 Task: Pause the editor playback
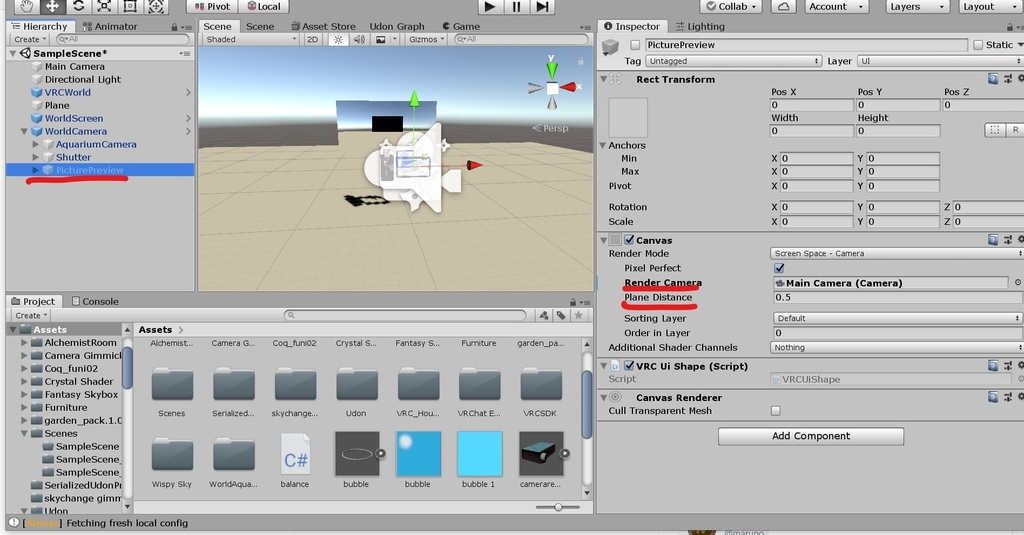pyautogui.click(x=516, y=7)
